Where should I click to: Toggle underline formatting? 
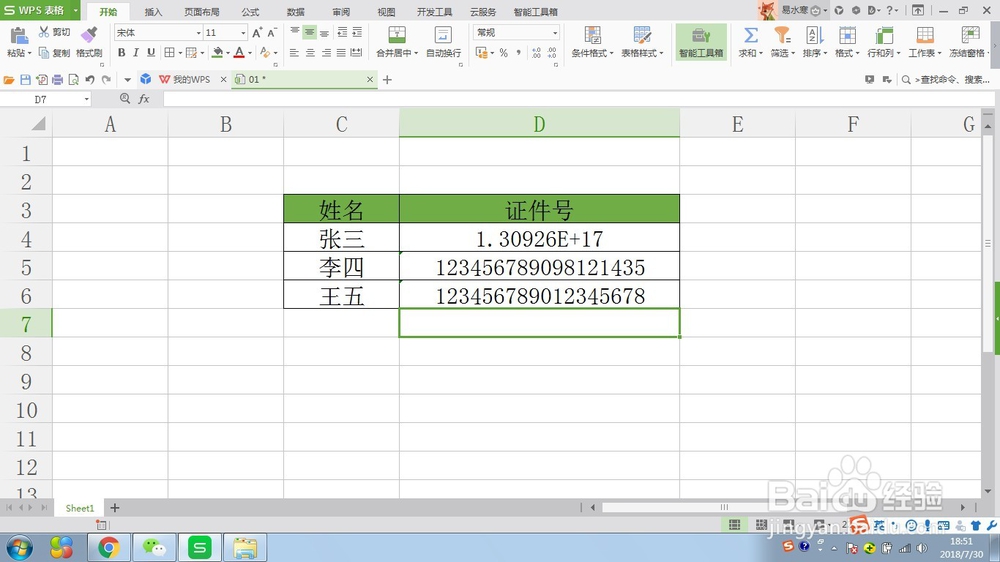151,53
